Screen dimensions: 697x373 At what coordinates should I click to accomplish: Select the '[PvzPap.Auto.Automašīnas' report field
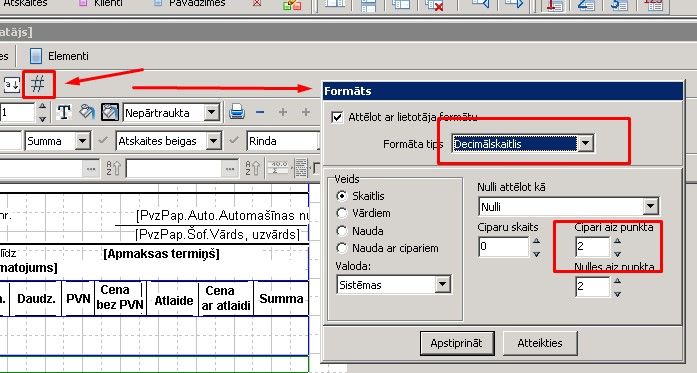point(222,216)
